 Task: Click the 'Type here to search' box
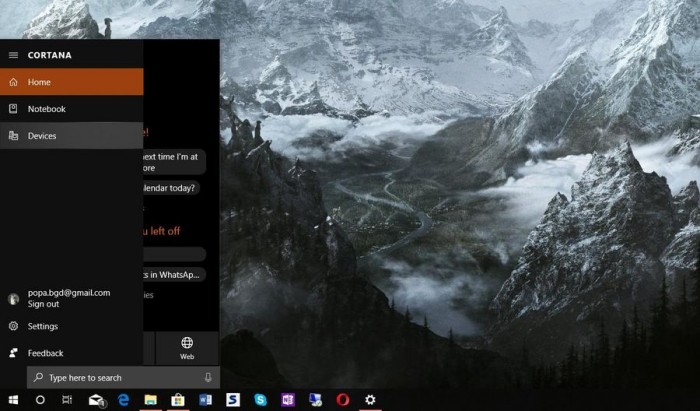click(x=124, y=378)
